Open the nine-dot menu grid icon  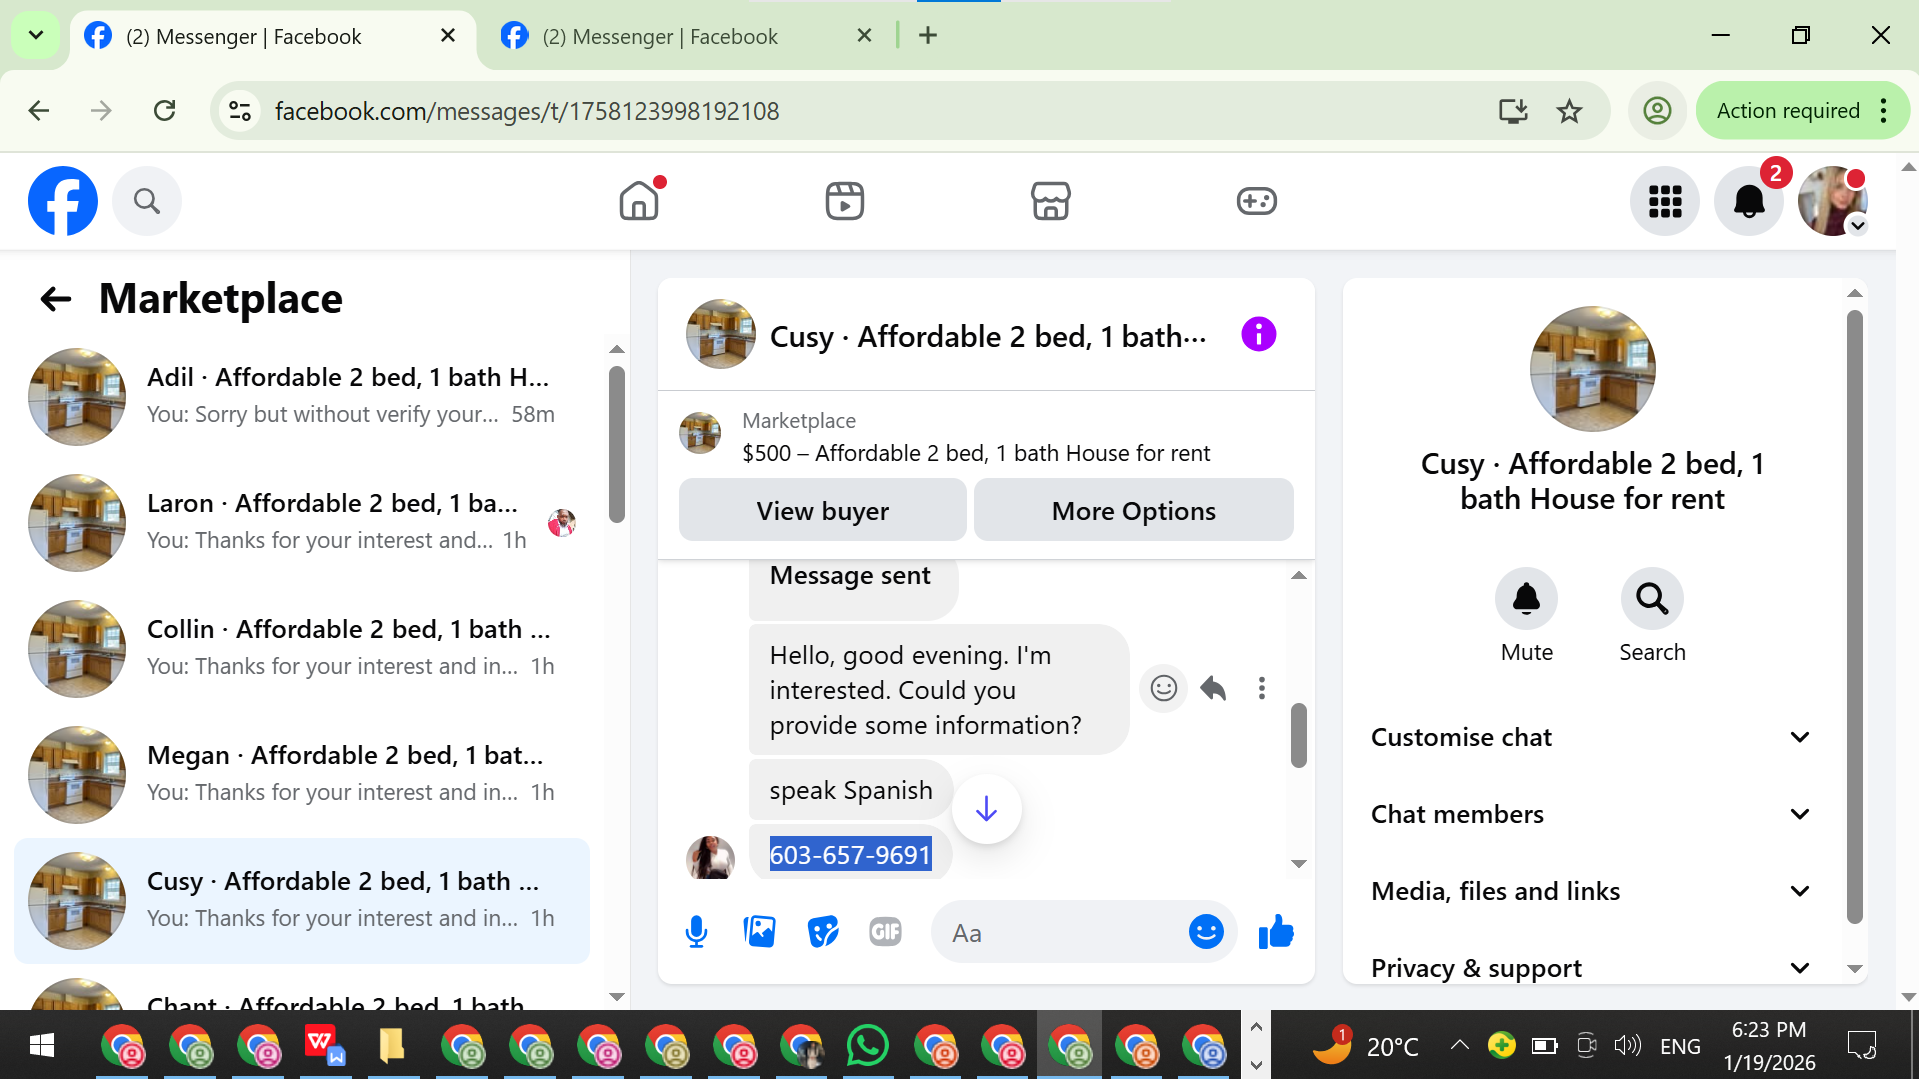pos(1665,201)
